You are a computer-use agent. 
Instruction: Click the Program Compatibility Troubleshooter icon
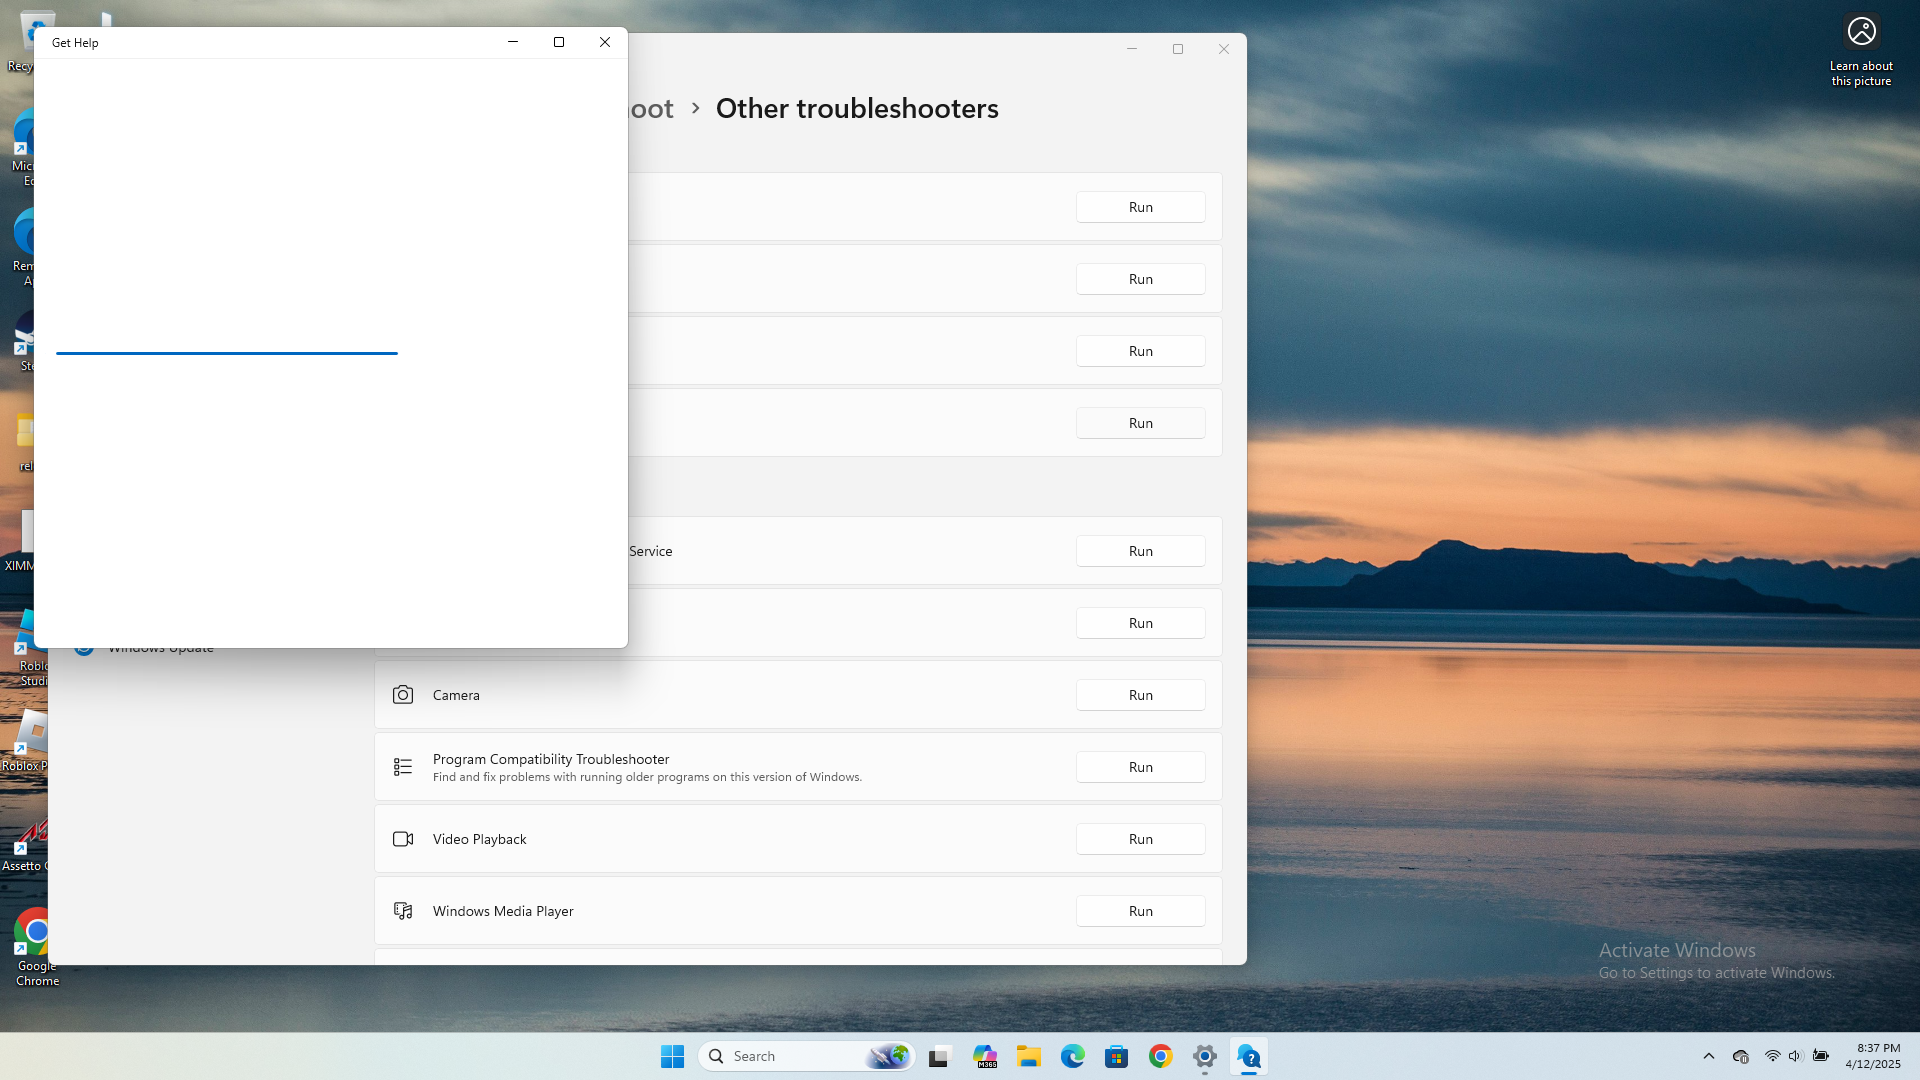pyautogui.click(x=403, y=767)
